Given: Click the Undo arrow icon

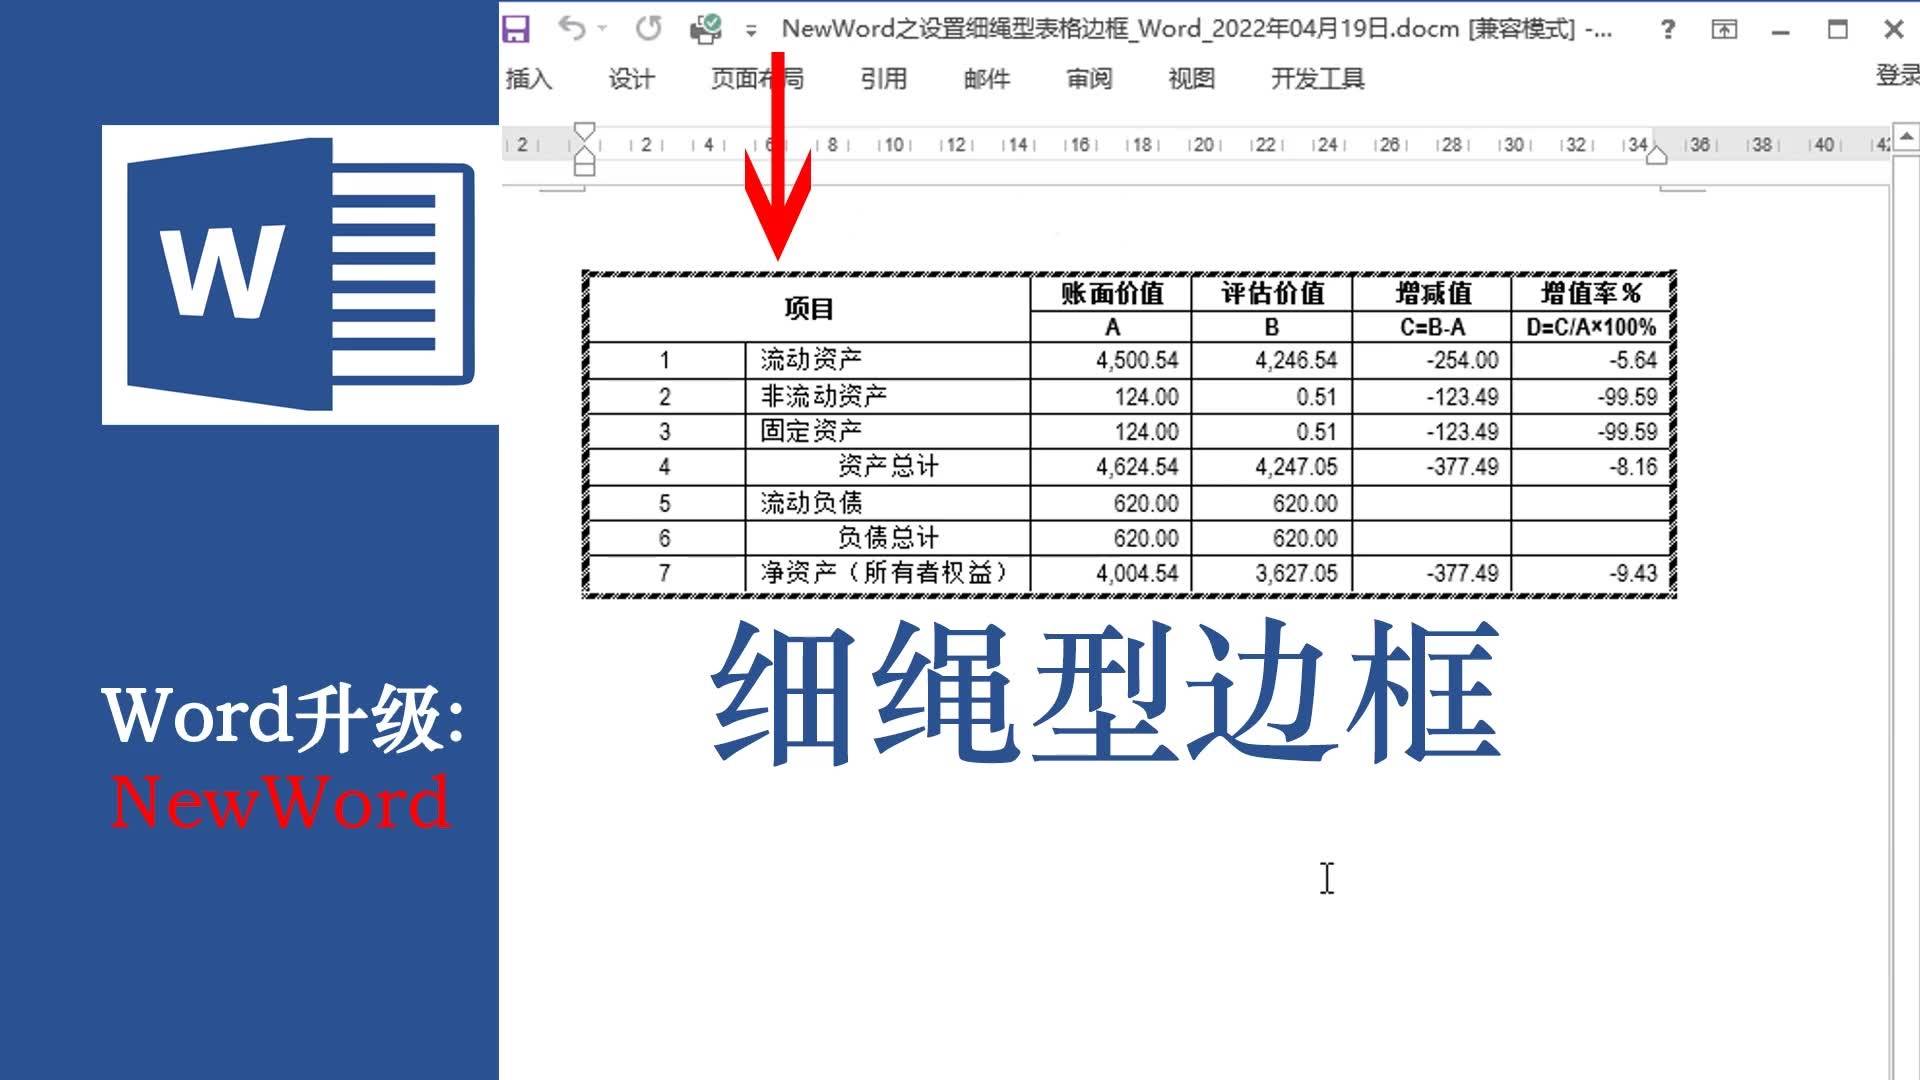Looking at the screenshot, I should click(x=571, y=28).
